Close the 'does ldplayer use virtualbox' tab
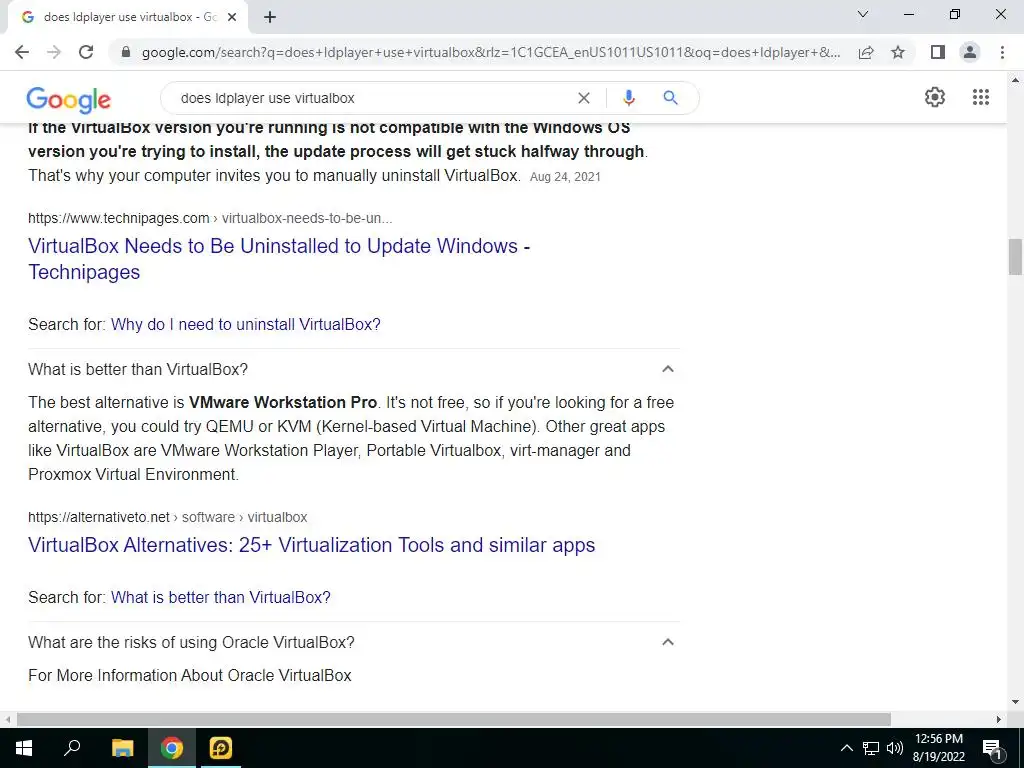 point(232,17)
